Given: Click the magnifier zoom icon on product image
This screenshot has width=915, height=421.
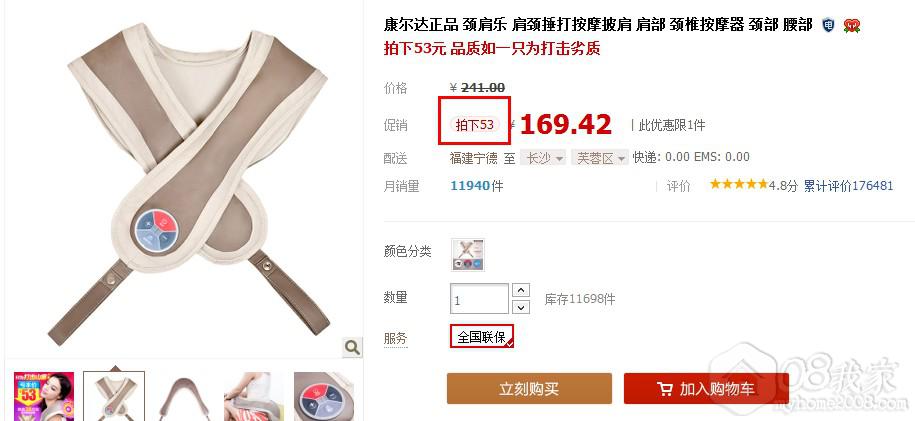Looking at the screenshot, I should [x=352, y=347].
